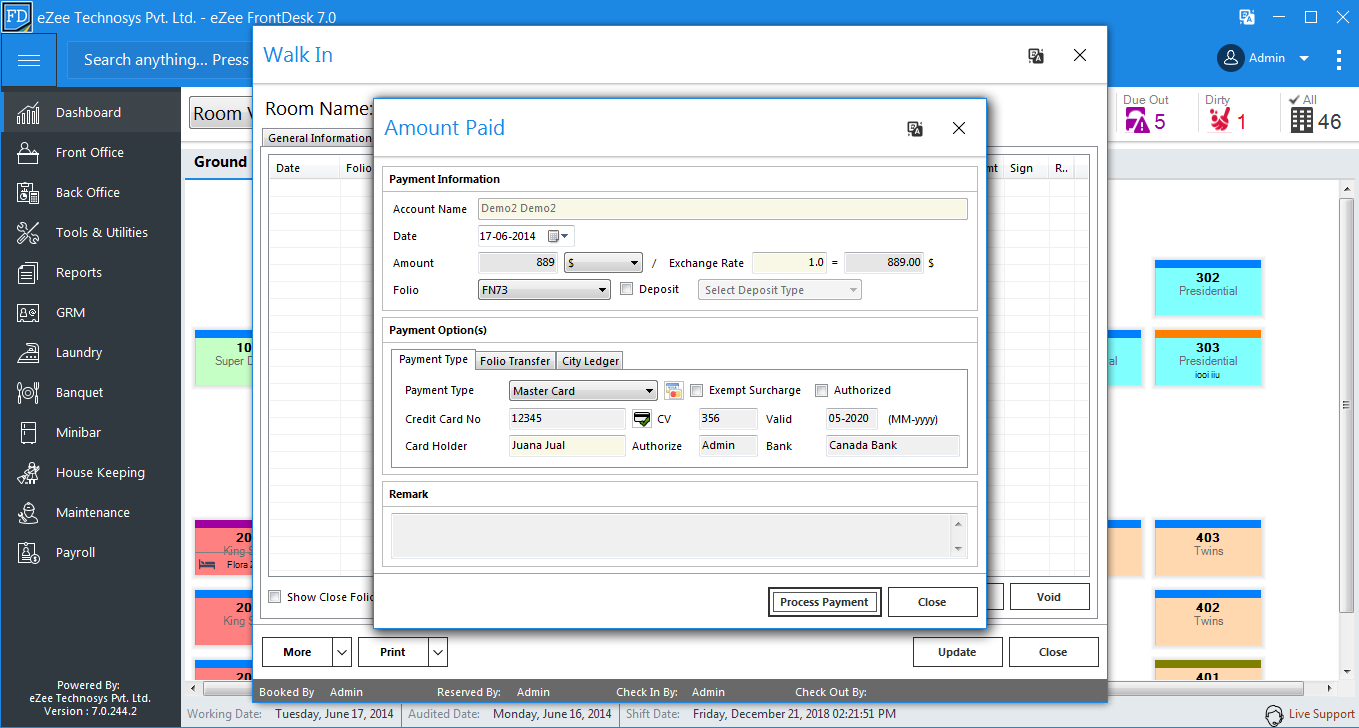
Task: Click the Dashboard sidebar icon
Action: coord(28,112)
